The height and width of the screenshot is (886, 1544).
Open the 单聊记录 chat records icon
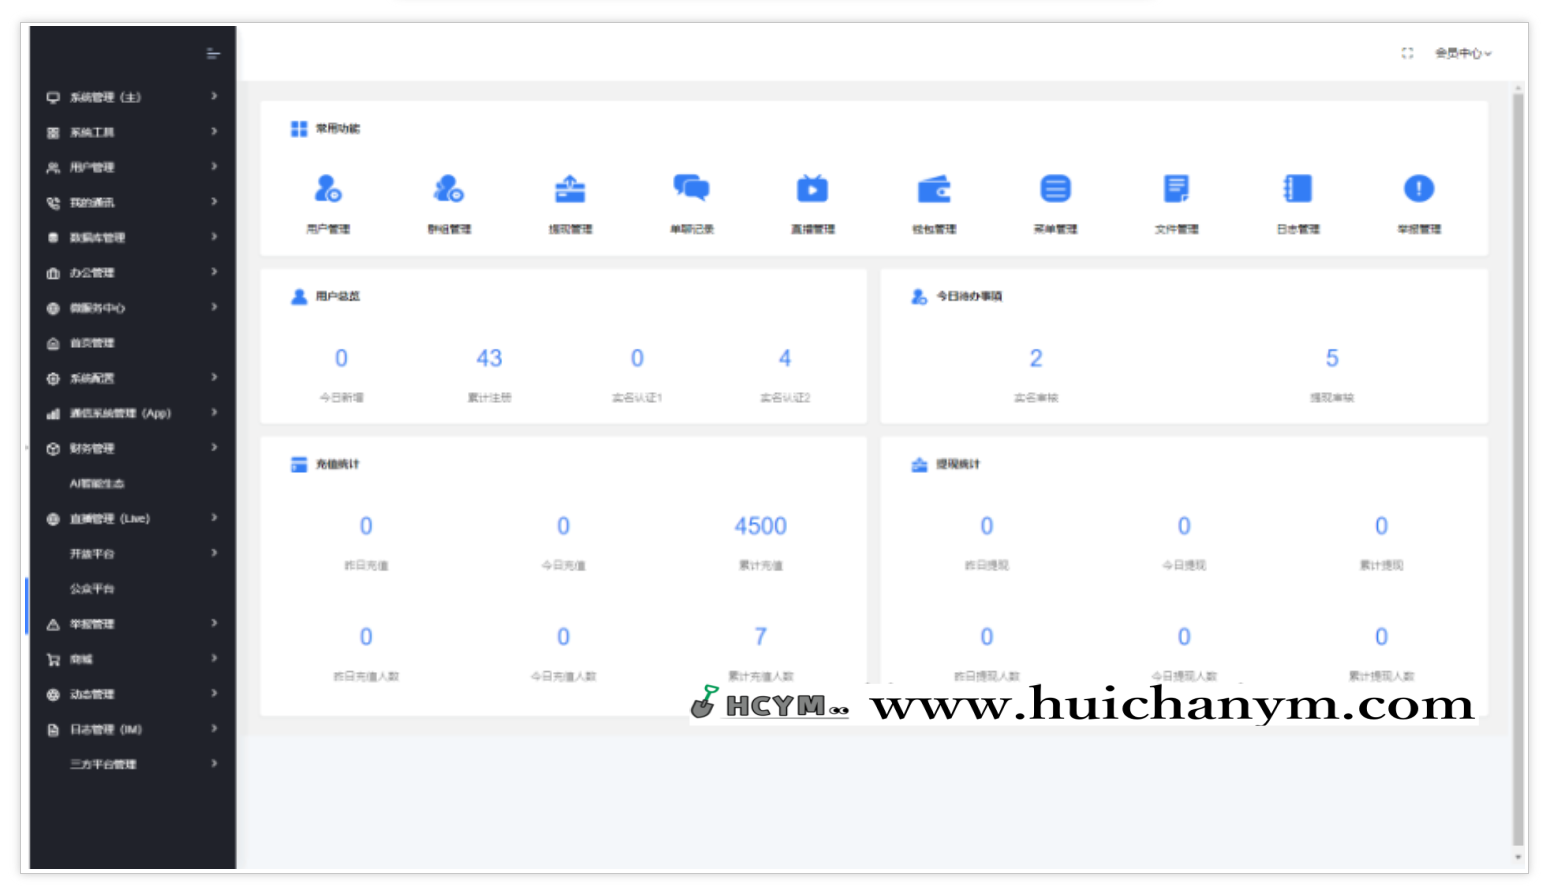(x=691, y=189)
